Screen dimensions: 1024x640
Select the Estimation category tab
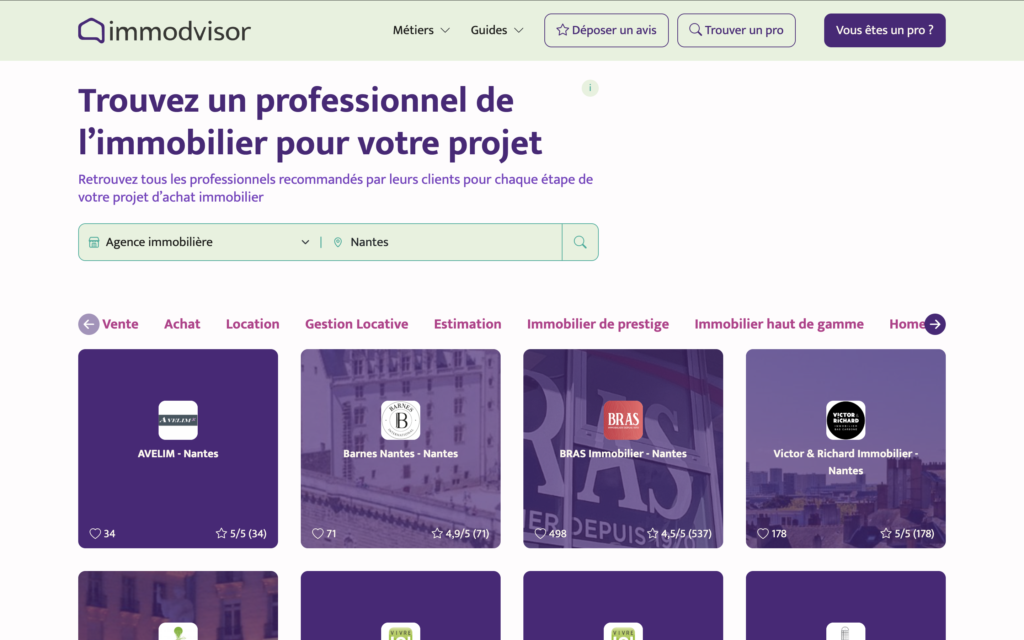pyautogui.click(x=468, y=324)
